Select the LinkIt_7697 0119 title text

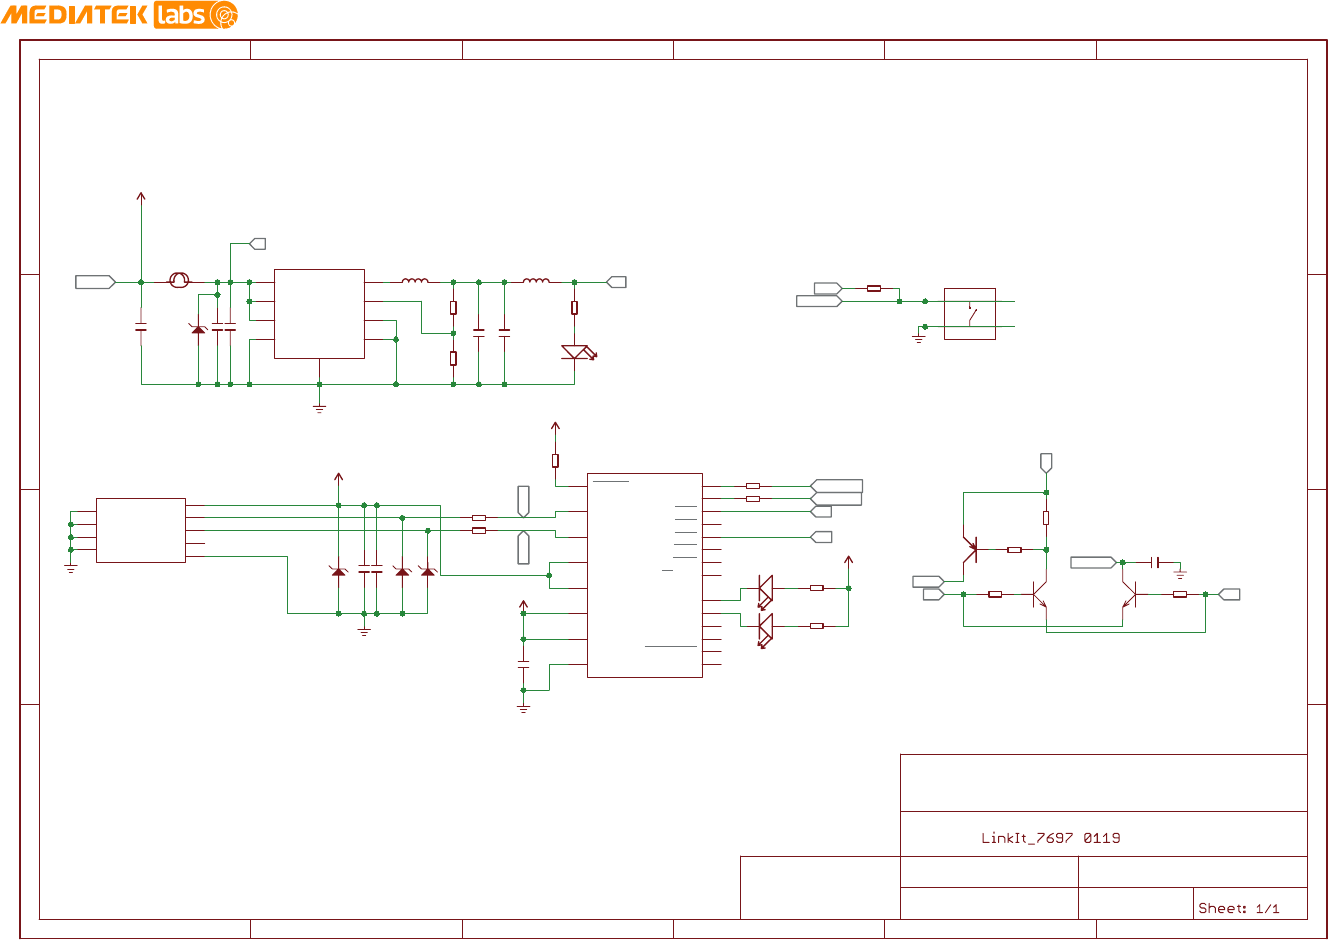(1050, 838)
